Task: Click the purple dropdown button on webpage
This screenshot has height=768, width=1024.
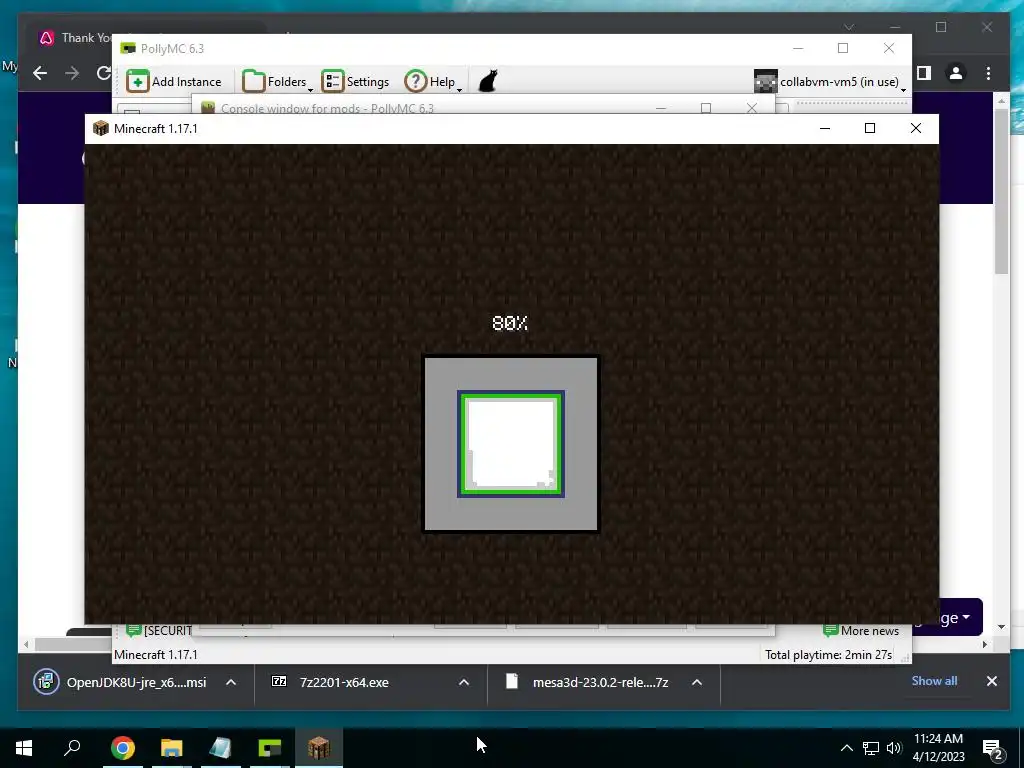Action: pos(960,617)
